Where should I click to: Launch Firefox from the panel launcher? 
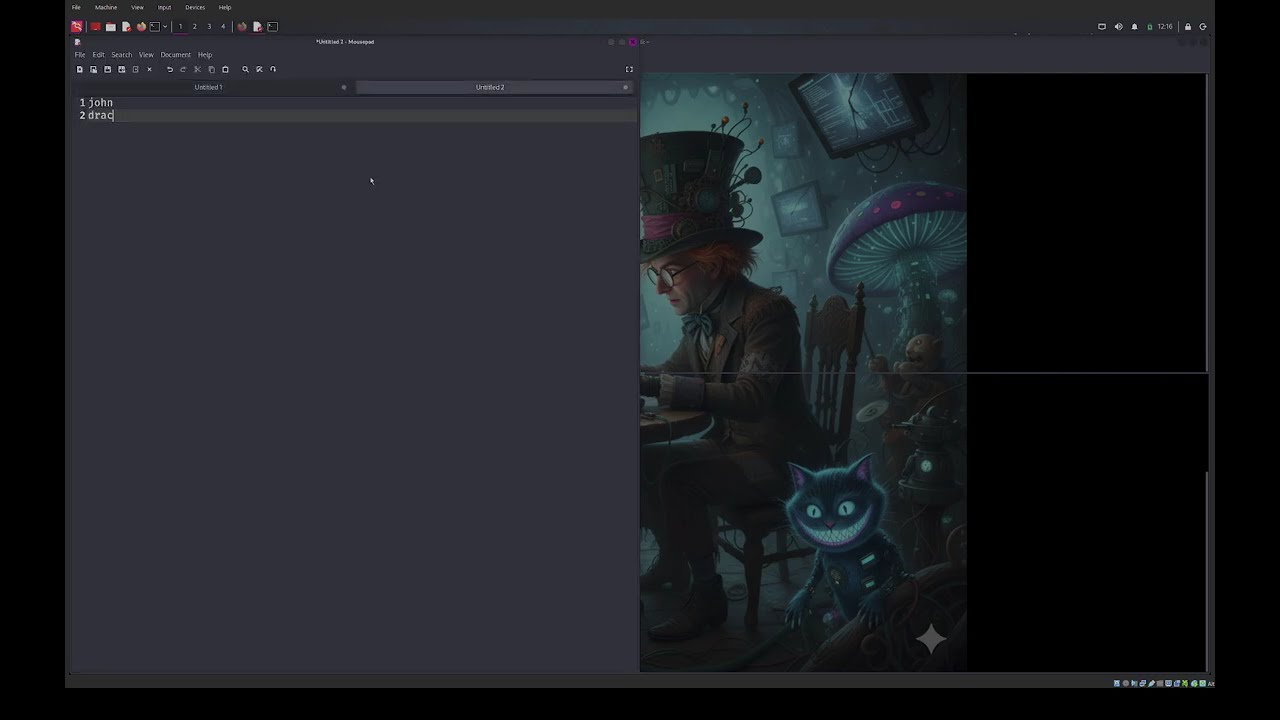[x=141, y=26]
